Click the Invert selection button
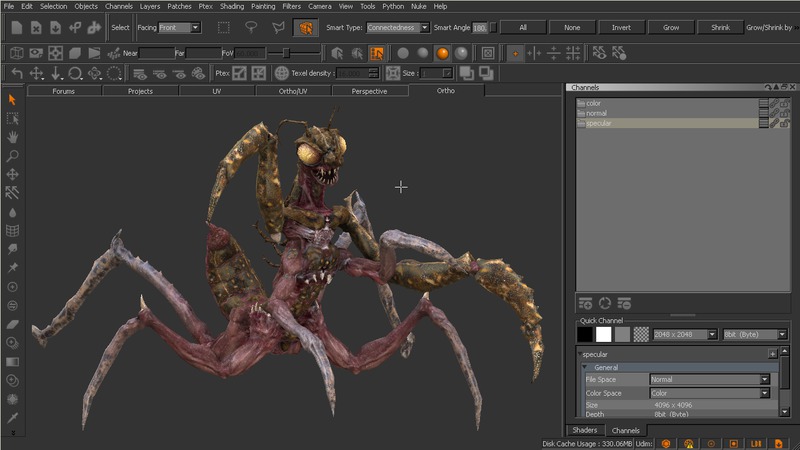This screenshot has width=800, height=450. pos(621,28)
